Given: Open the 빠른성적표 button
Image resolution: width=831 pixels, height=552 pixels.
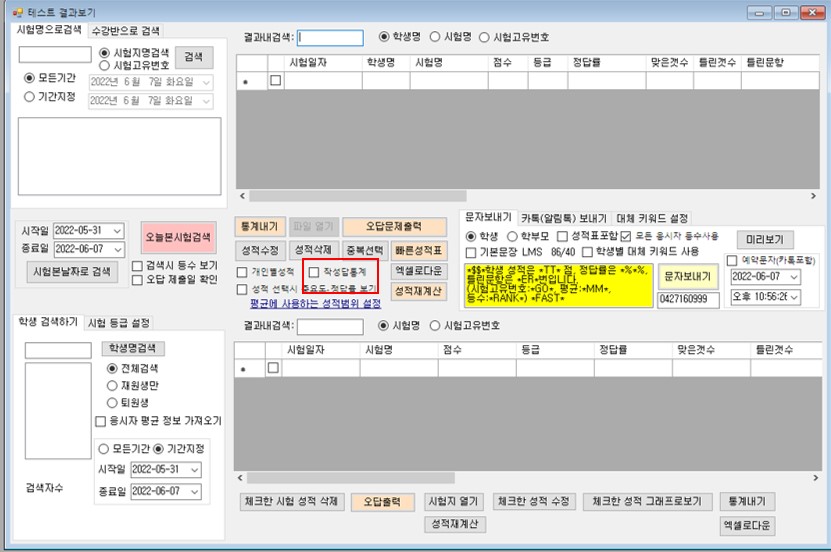Looking at the screenshot, I should coord(419,250).
